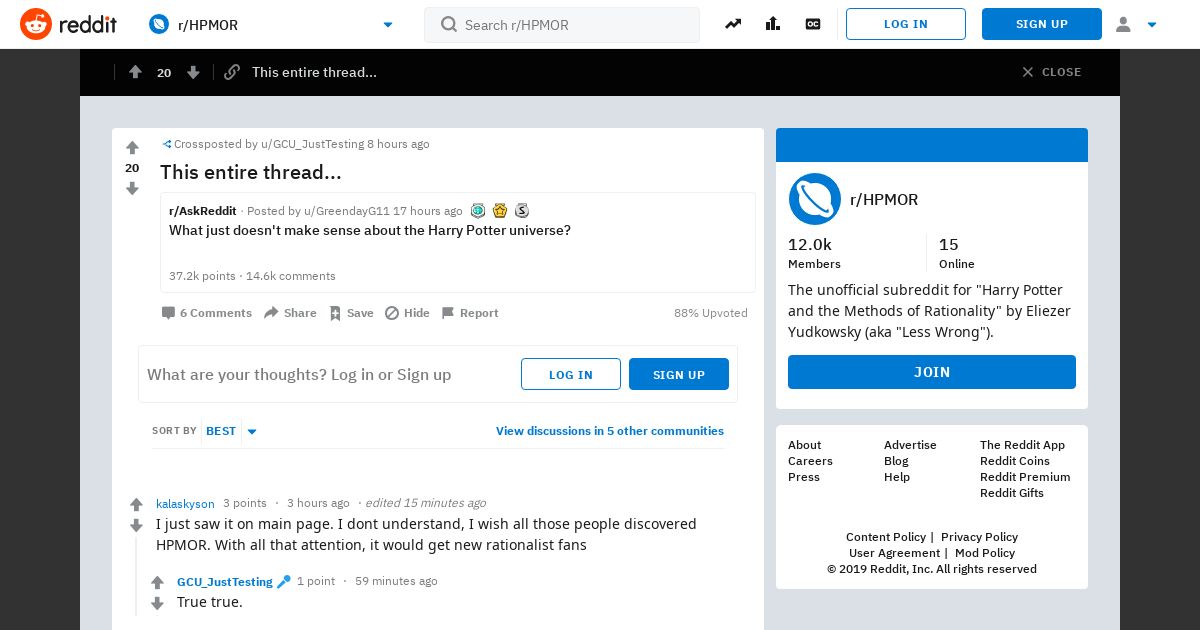Upvote the post beside the 20 score
Image resolution: width=1200 pixels, height=630 pixels.
[132, 148]
